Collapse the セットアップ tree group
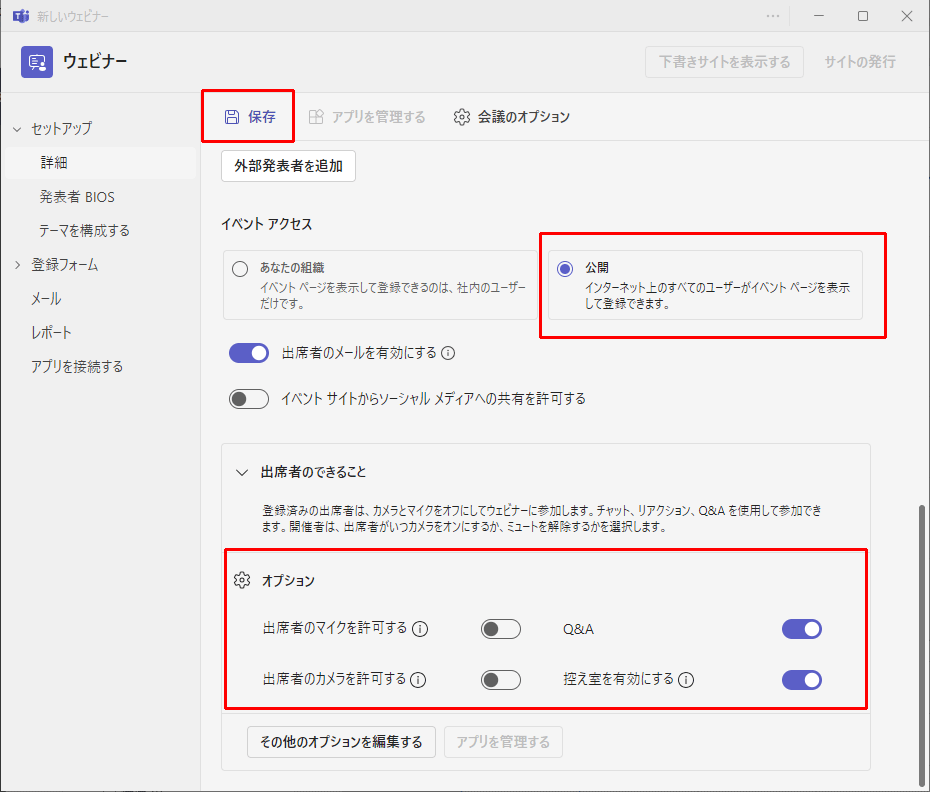 17,129
